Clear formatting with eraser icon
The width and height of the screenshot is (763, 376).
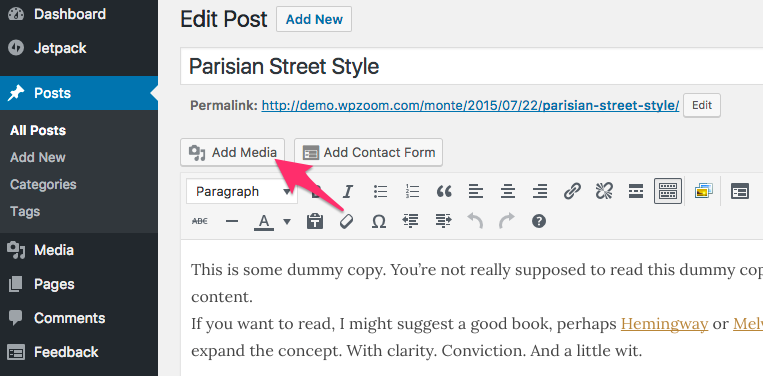point(346,221)
